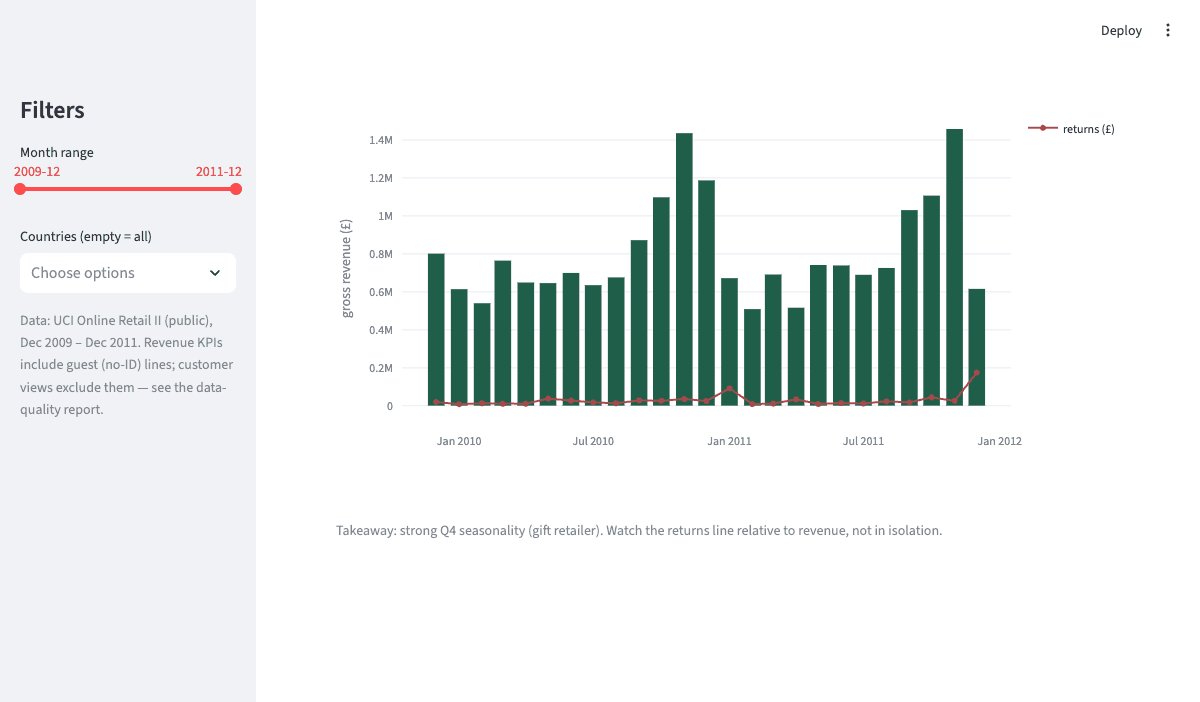
Task: Click the last returns line data point
Action: pyautogui.click(x=977, y=373)
